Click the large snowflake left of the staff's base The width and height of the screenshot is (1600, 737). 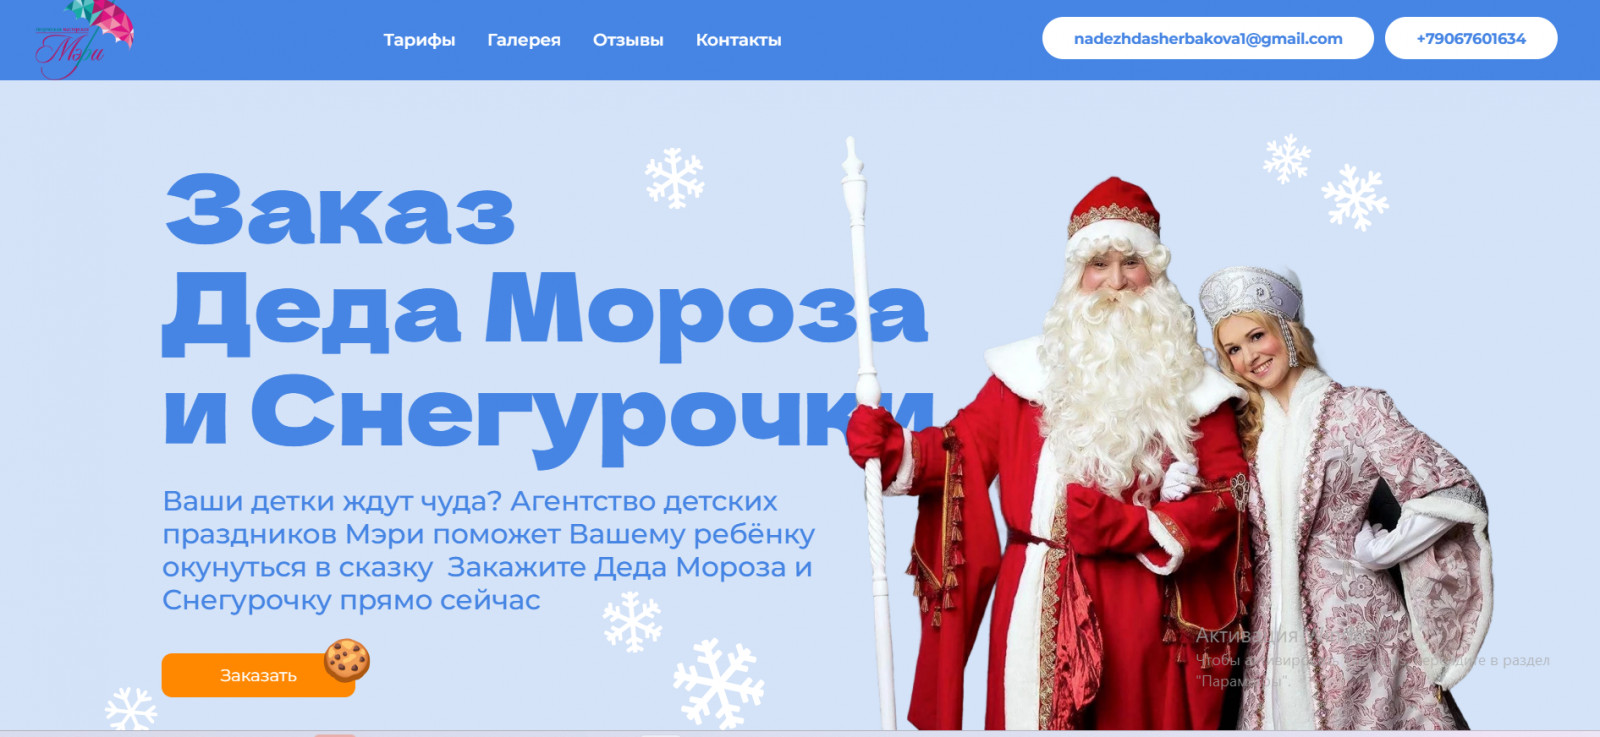pyautogui.click(x=718, y=684)
